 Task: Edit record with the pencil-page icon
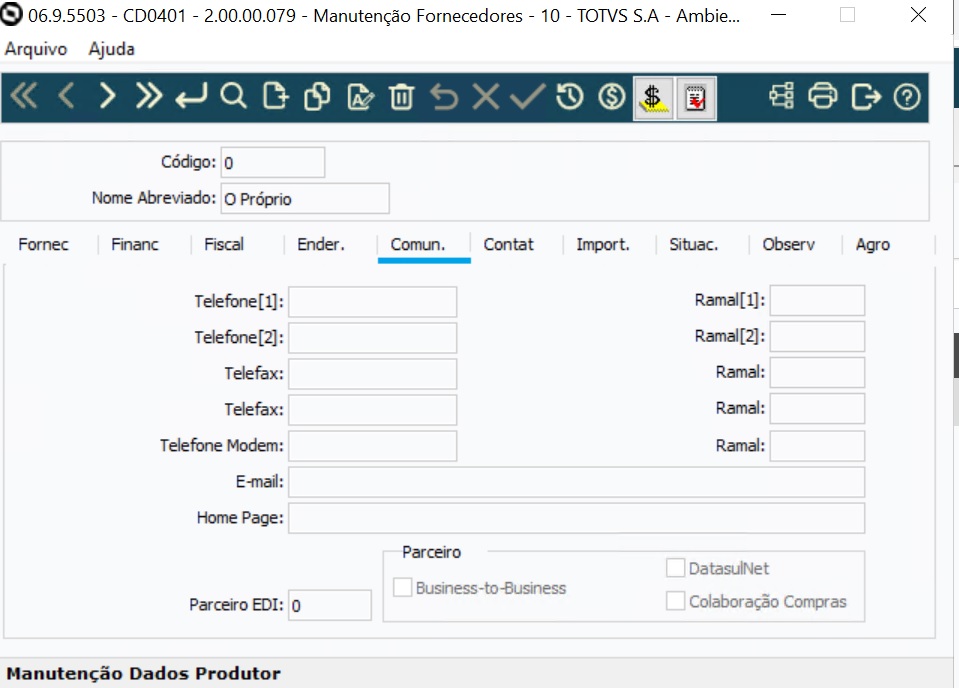[x=360, y=96]
